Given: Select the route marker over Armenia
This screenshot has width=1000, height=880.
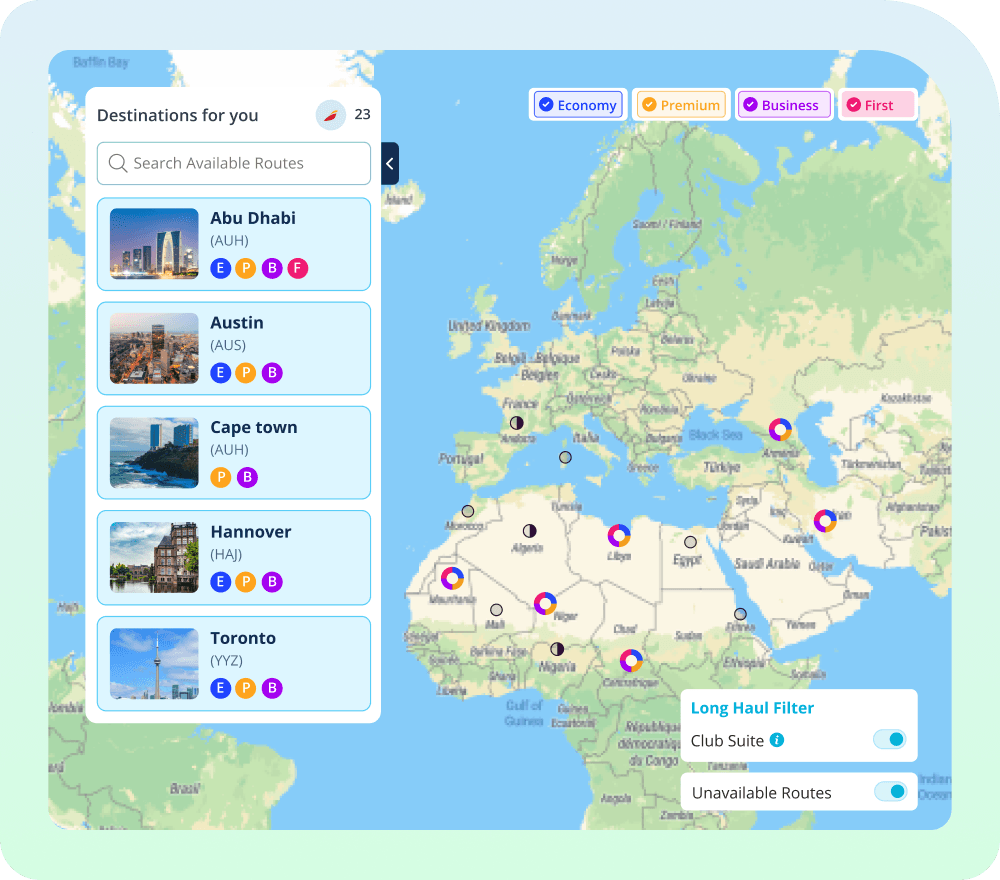Looking at the screenshot, I should [780, 430].
